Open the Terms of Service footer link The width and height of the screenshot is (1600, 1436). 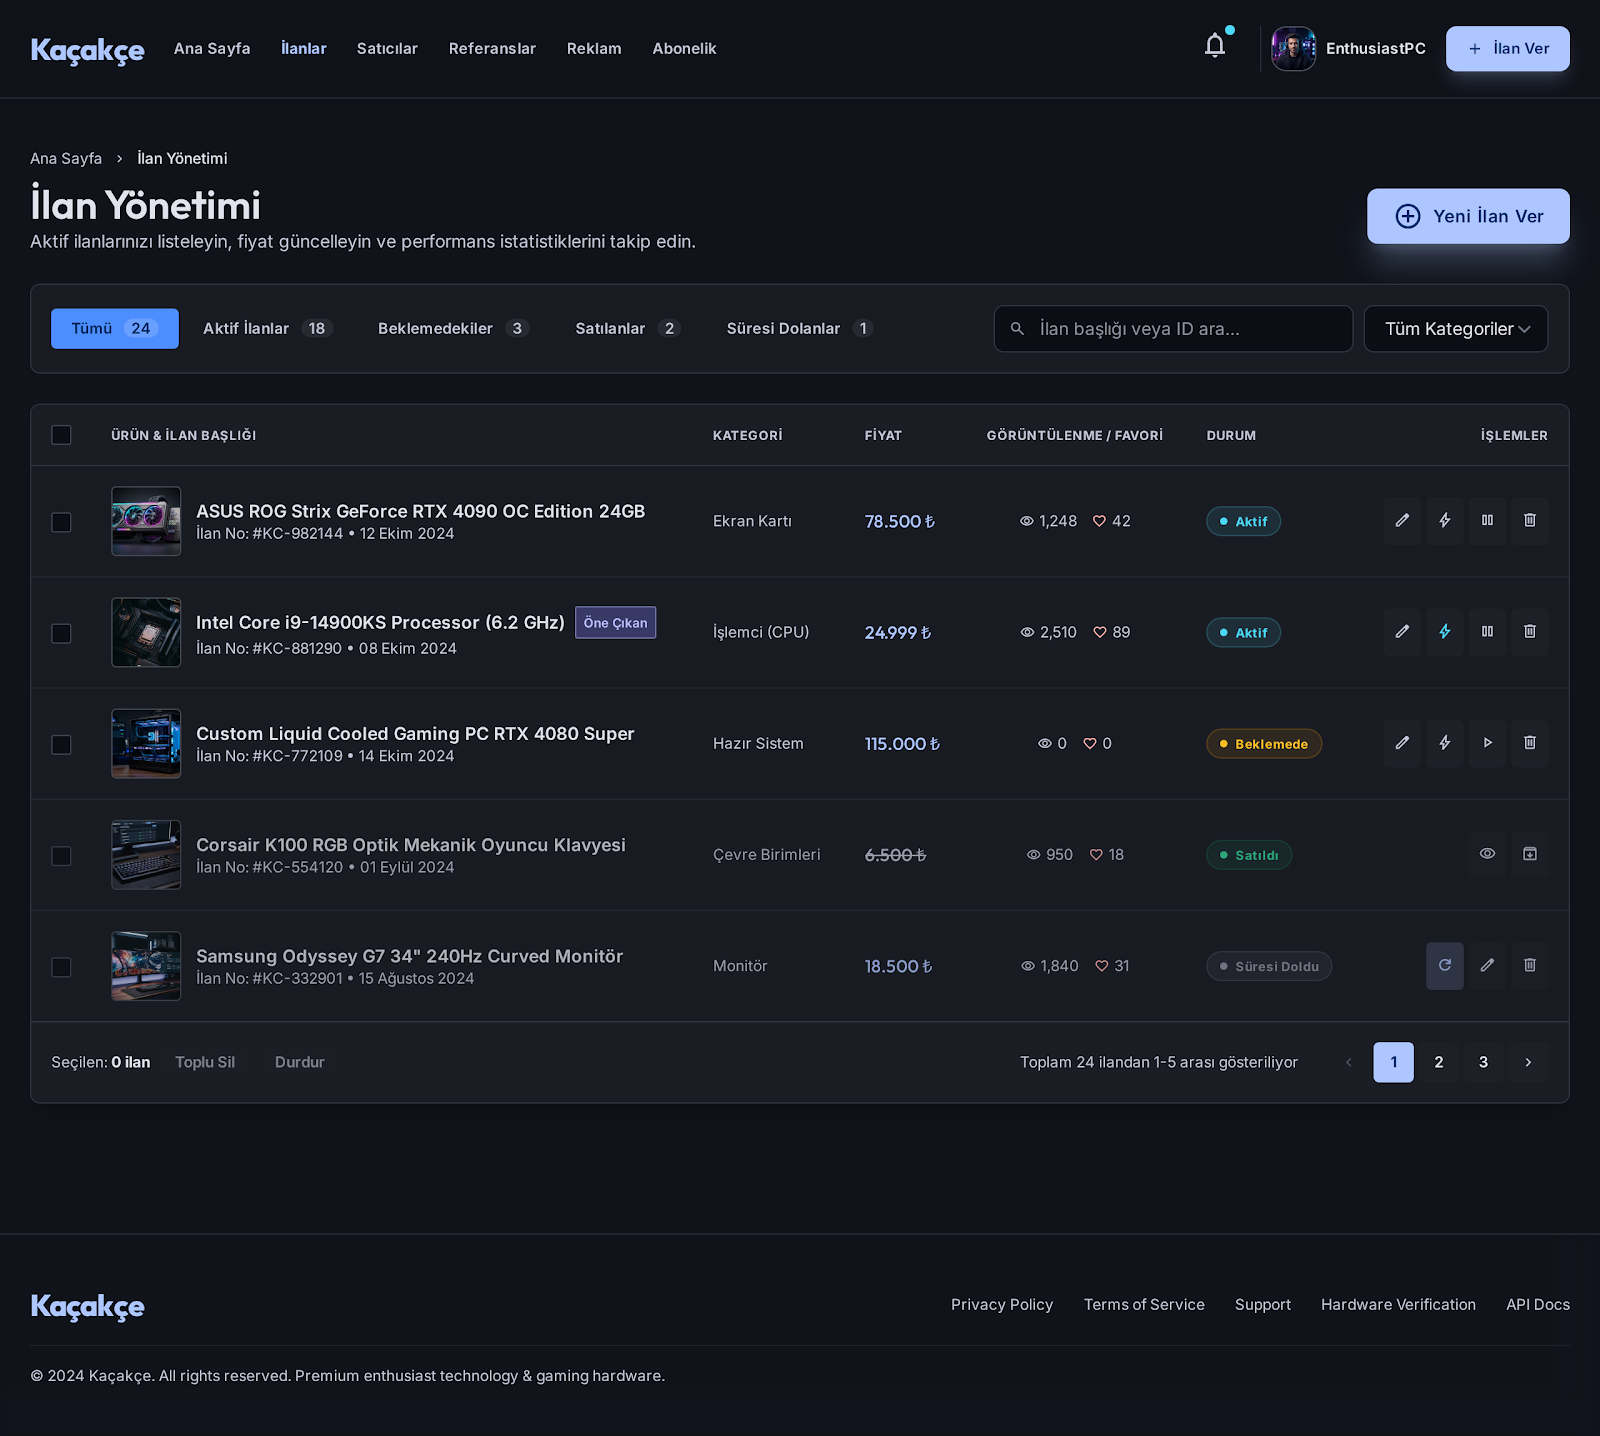click(x=1144, y=1304)
